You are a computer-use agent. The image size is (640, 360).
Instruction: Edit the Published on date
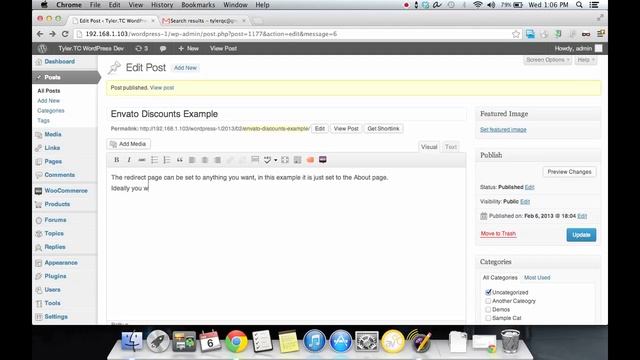(x=582, y=216)
